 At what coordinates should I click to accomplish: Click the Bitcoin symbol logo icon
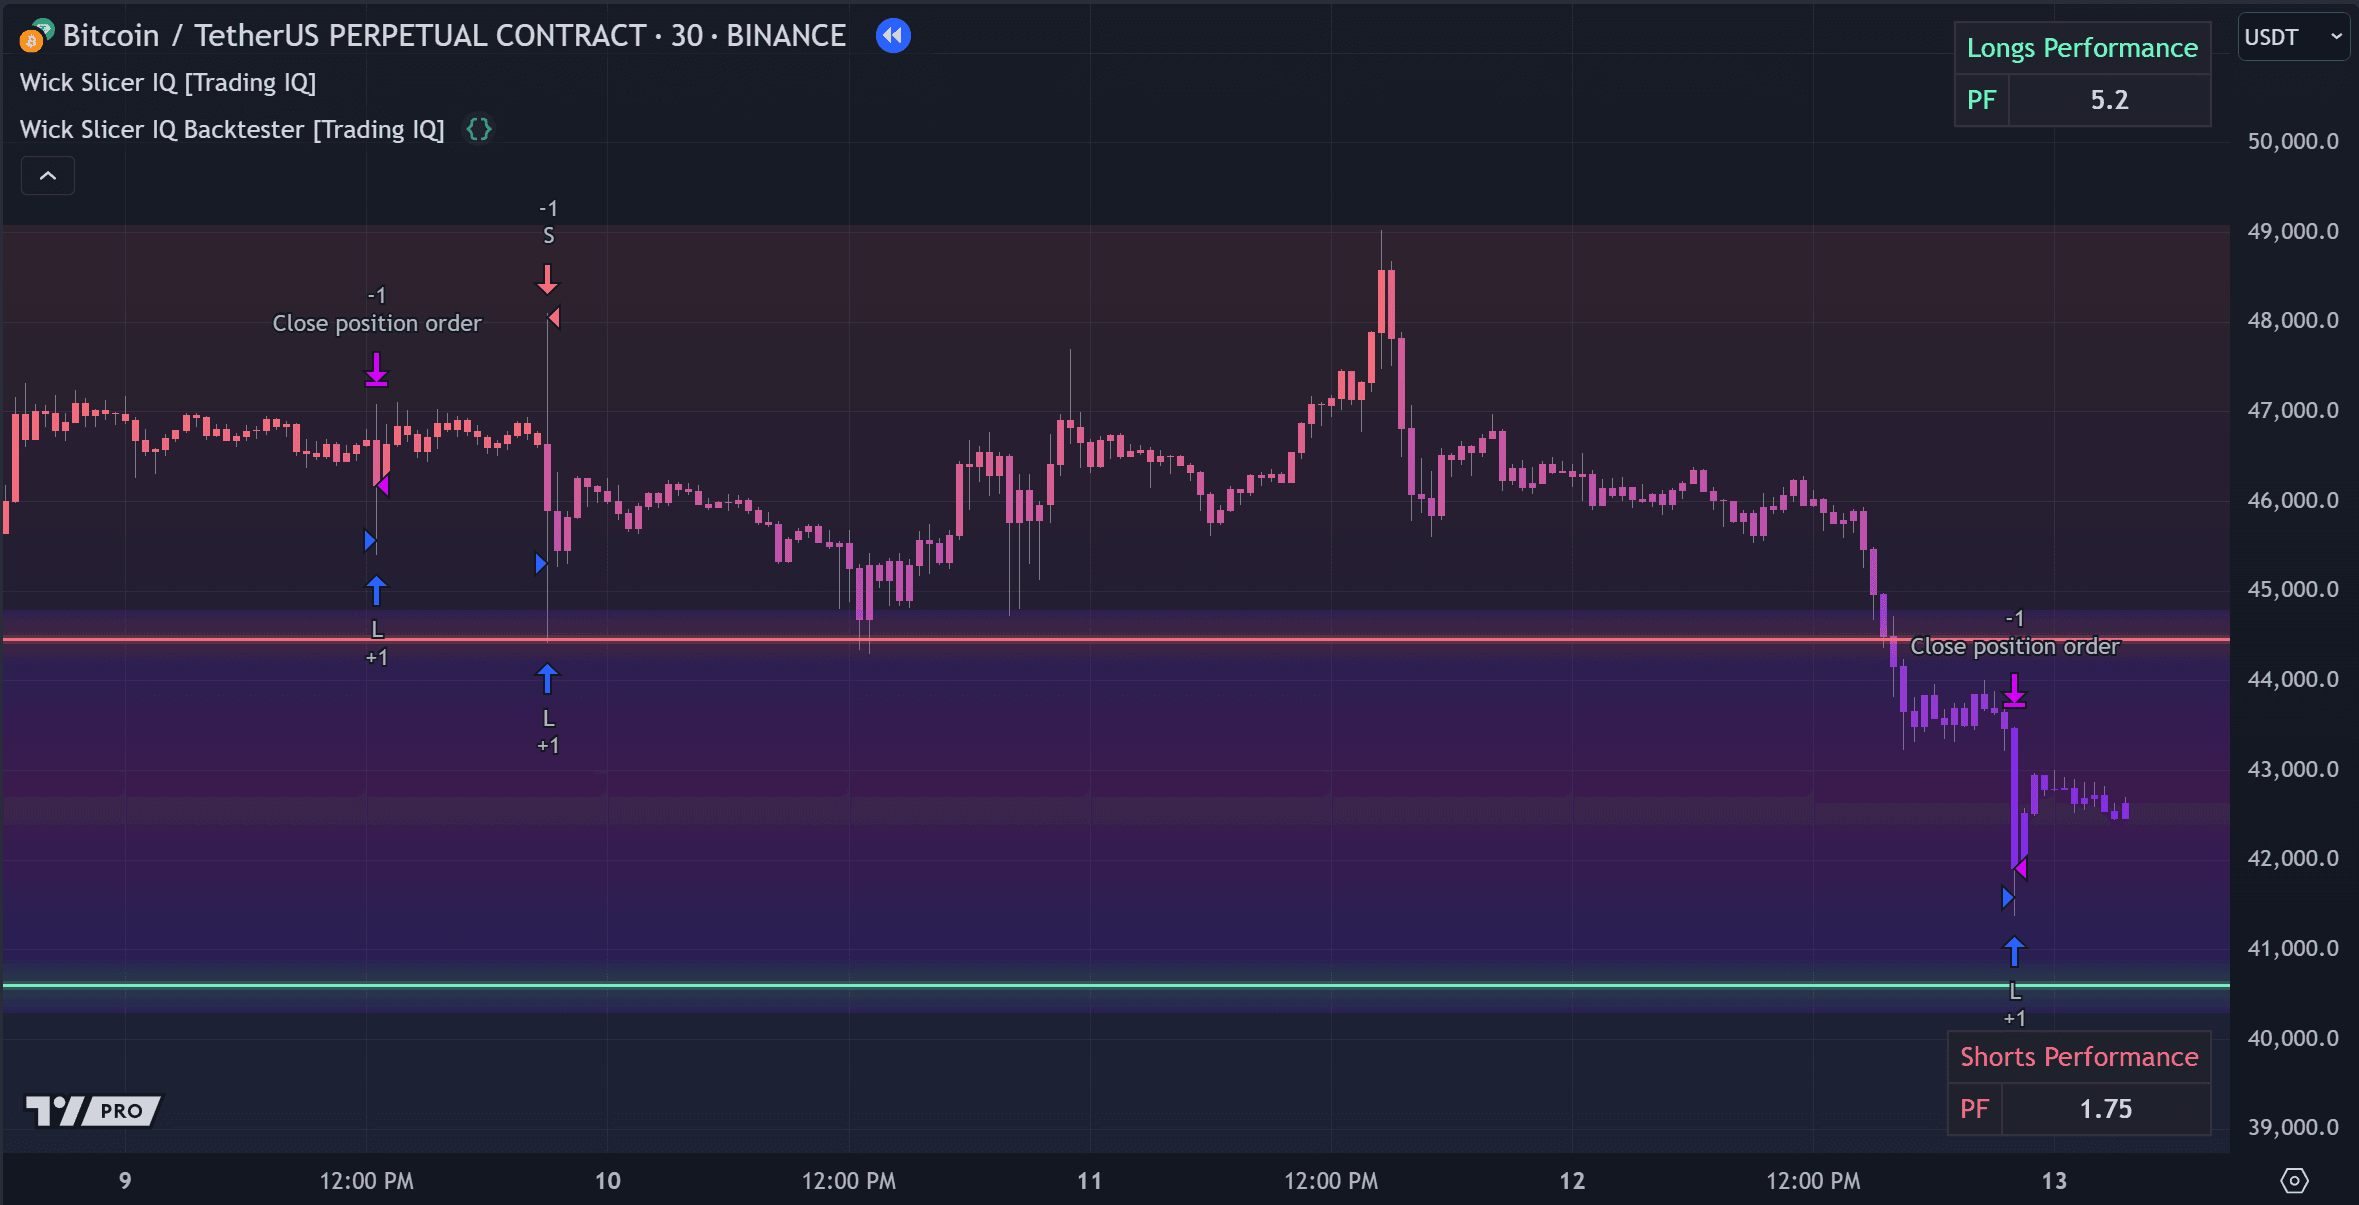click(x=36, y=36)
